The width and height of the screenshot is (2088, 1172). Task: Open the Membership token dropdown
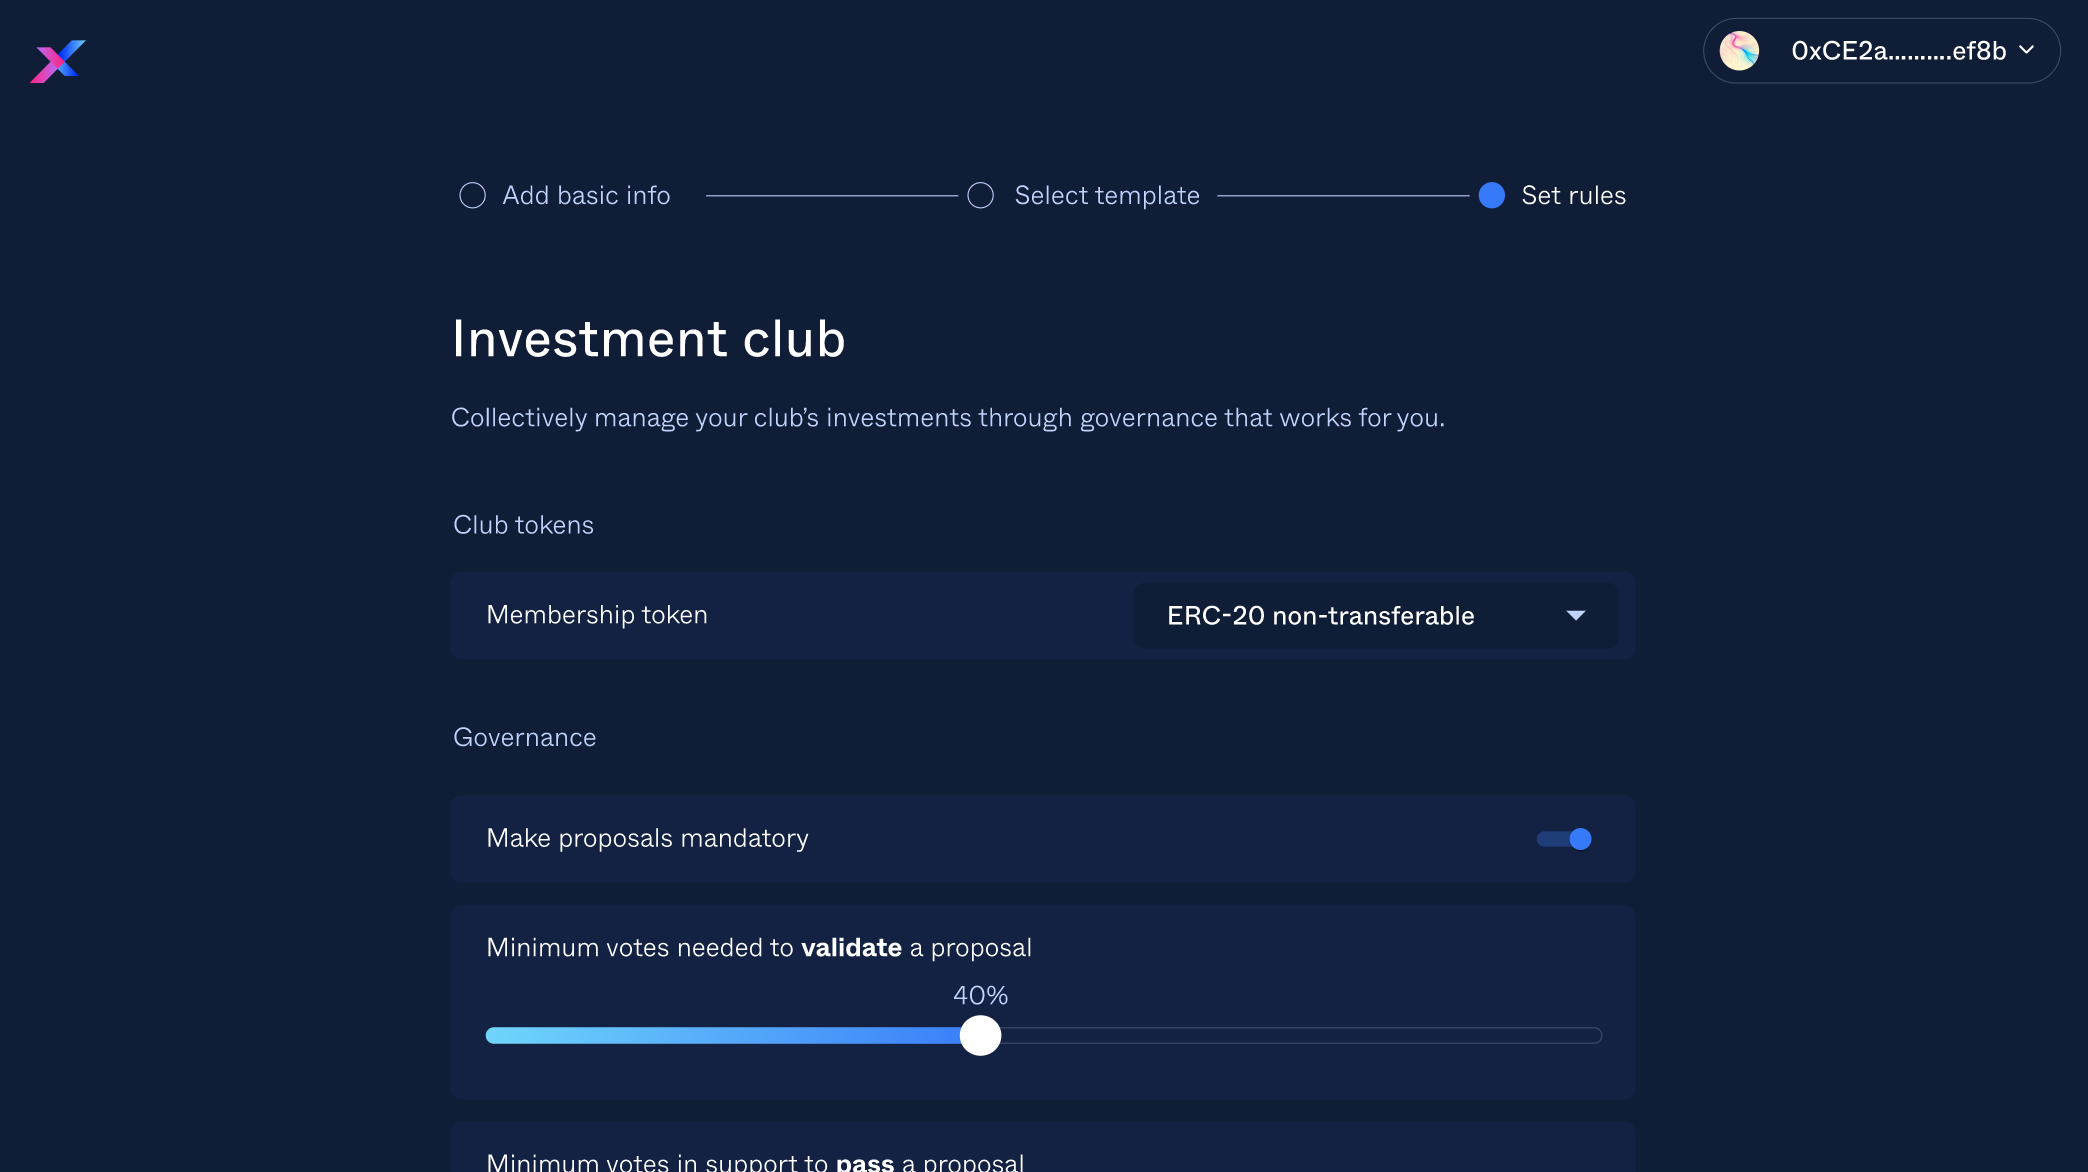[x=1374, y=616]
